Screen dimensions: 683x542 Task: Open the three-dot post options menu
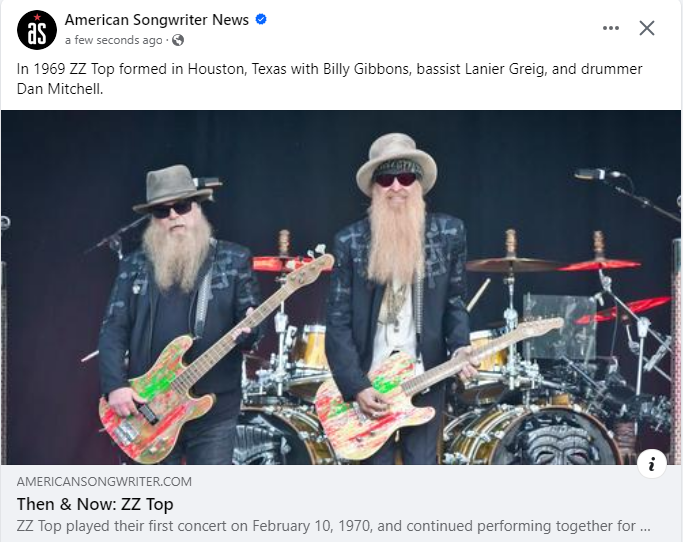coord(611,28)
